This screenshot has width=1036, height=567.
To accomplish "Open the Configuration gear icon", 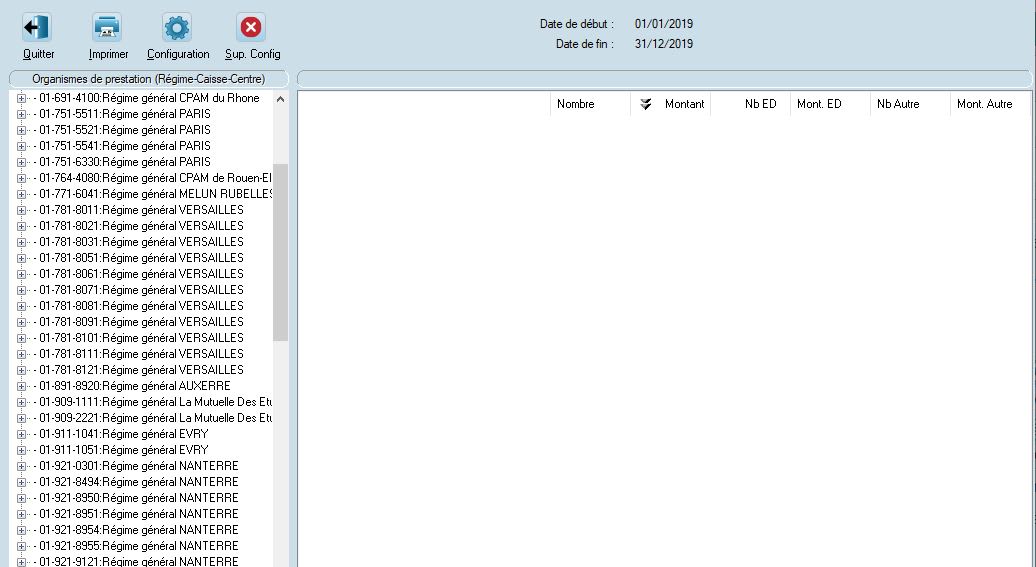I will [x=177, y=28].
